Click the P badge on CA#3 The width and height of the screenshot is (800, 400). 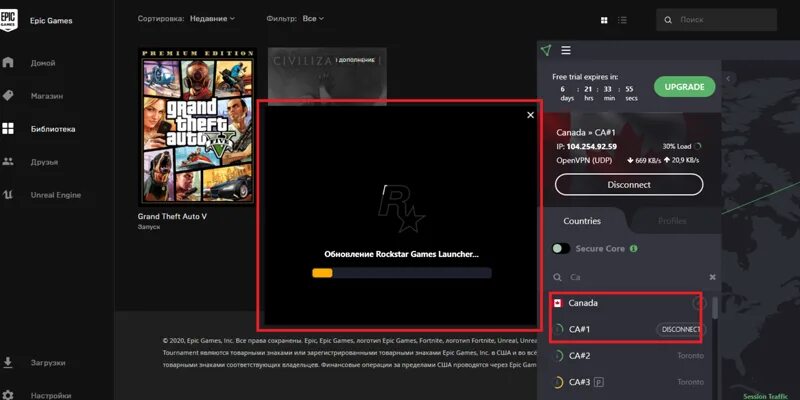tap(600, 382)
